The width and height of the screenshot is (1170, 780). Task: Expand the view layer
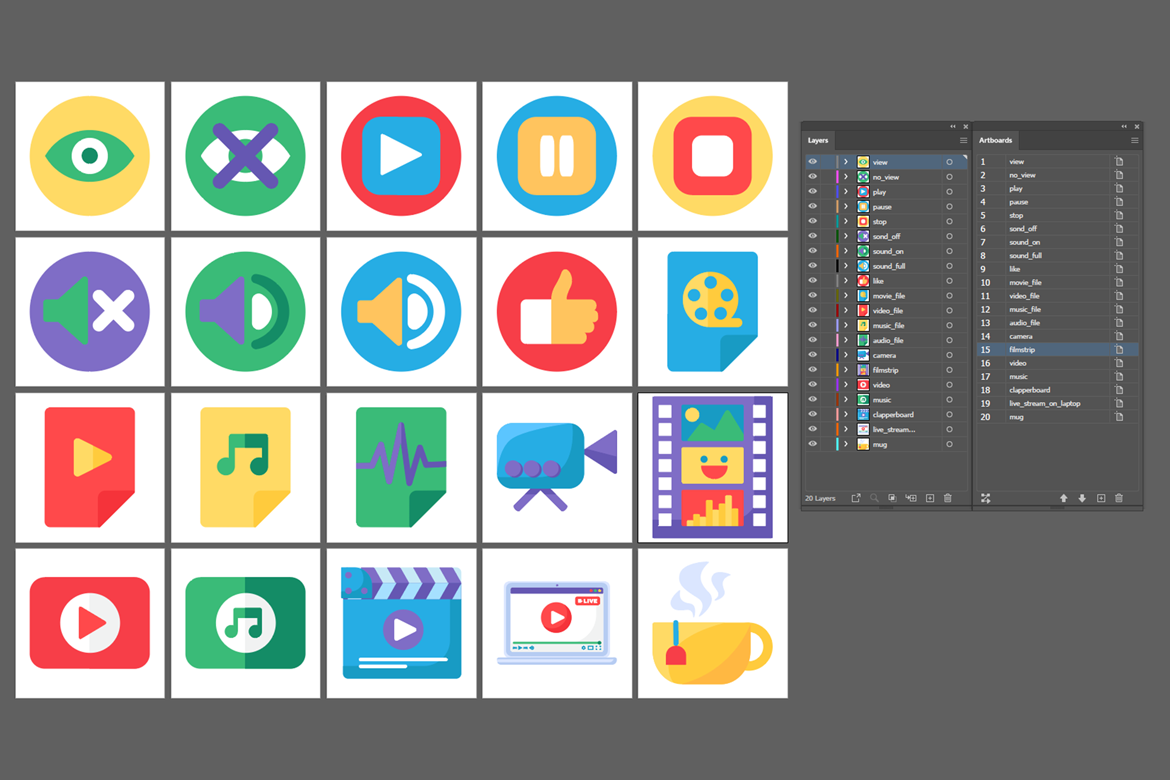[846, 161]
